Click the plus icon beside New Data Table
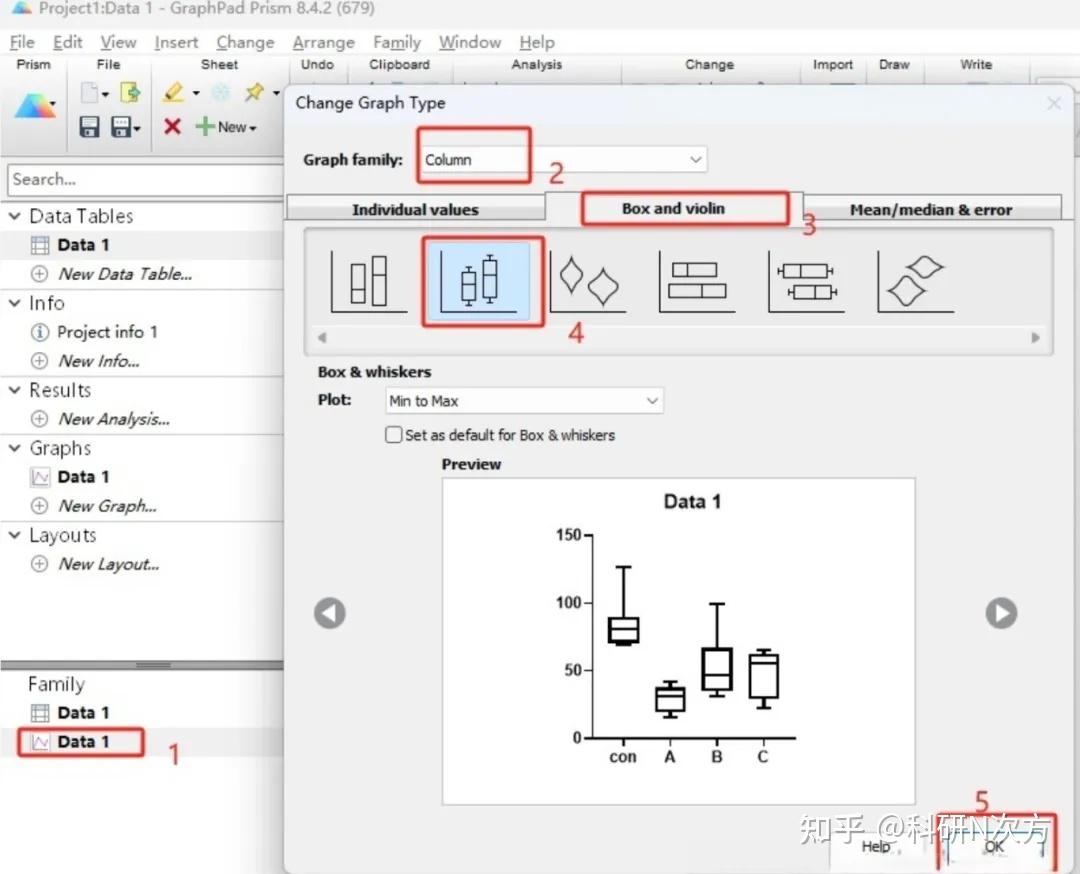 tap(39, 274)
